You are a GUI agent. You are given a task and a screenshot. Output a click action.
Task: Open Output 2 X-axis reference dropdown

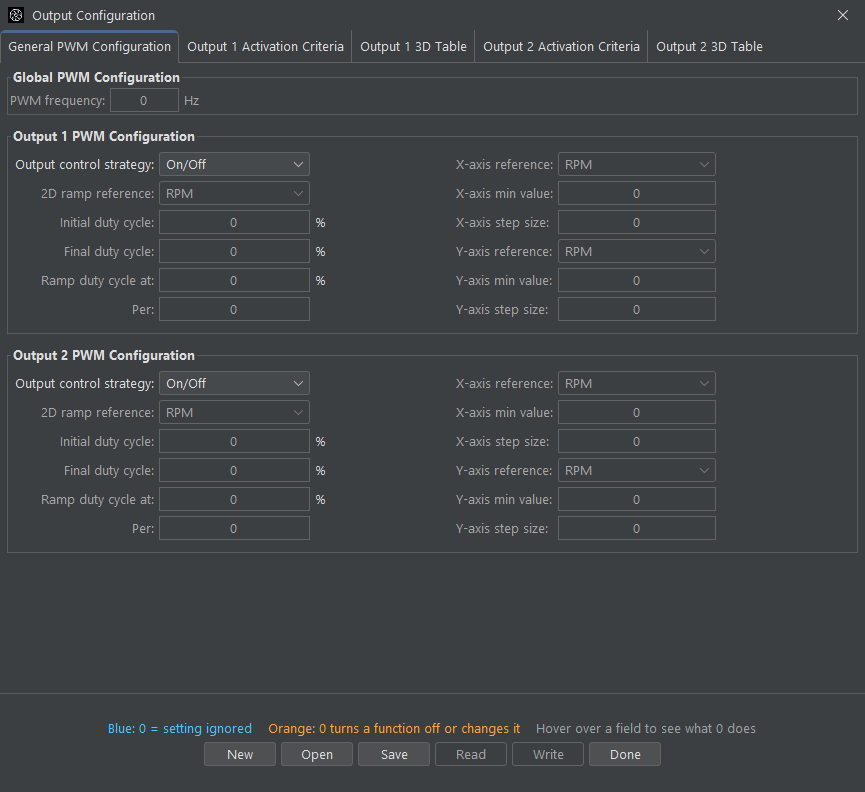tap(637, 383)
